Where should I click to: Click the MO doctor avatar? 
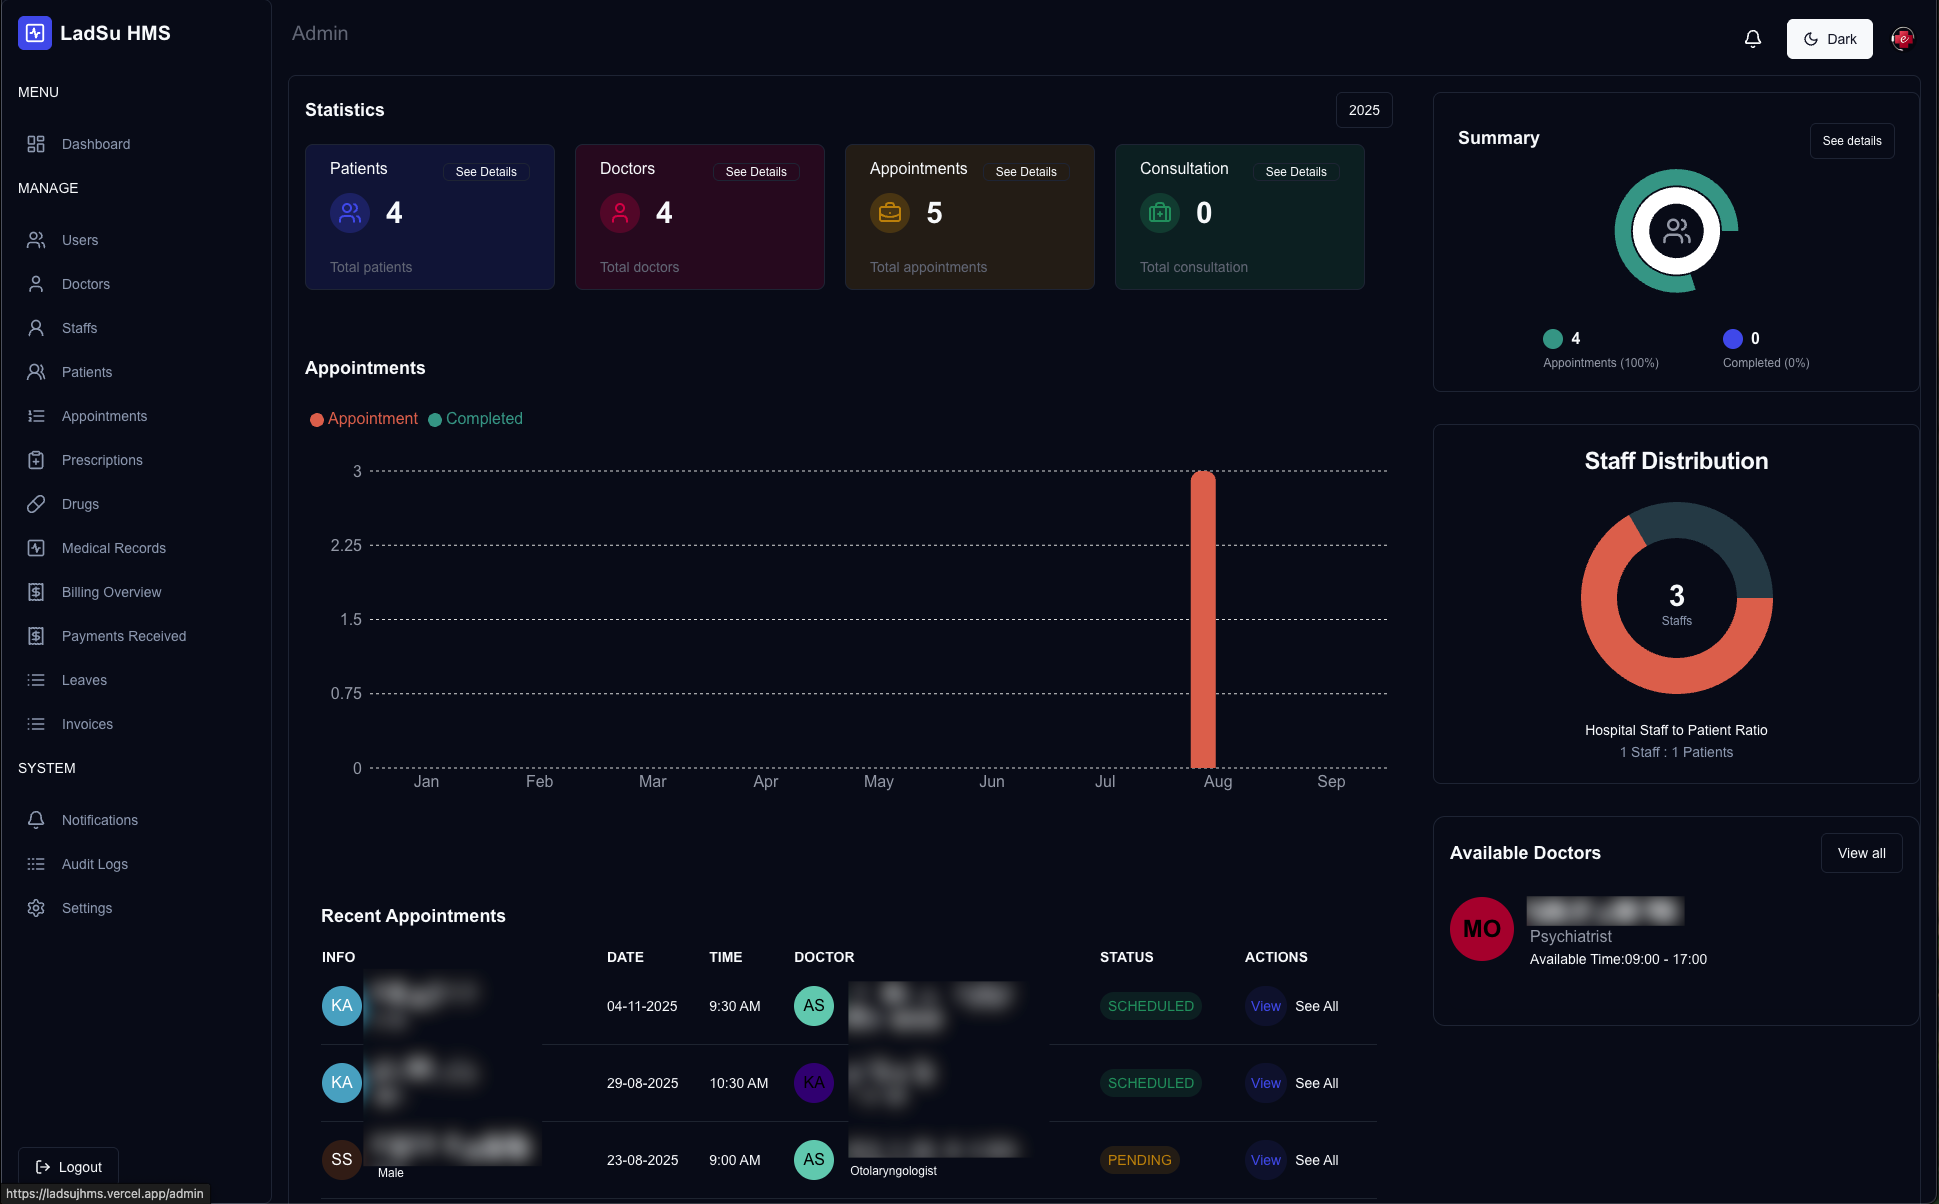point(1481,929)
